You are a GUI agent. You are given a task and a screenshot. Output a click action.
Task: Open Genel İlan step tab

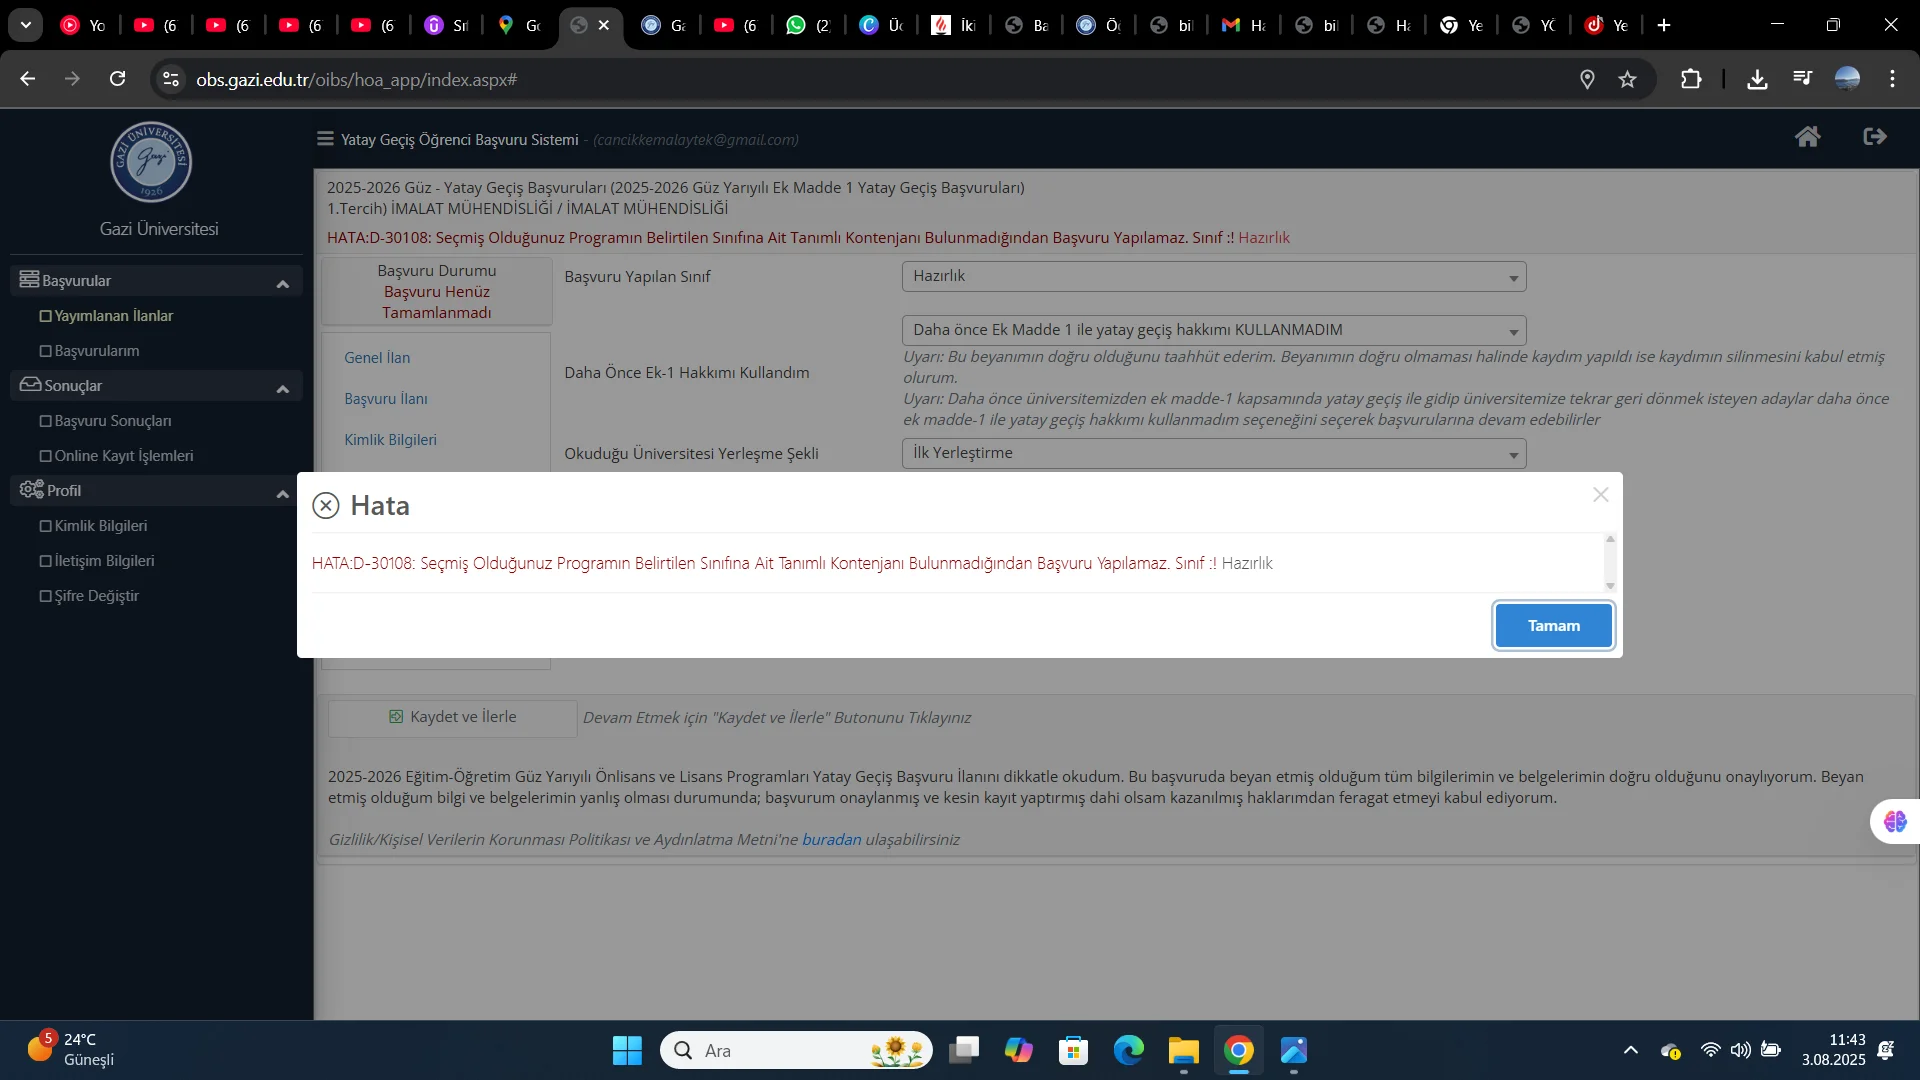click(x=377, y=358)
